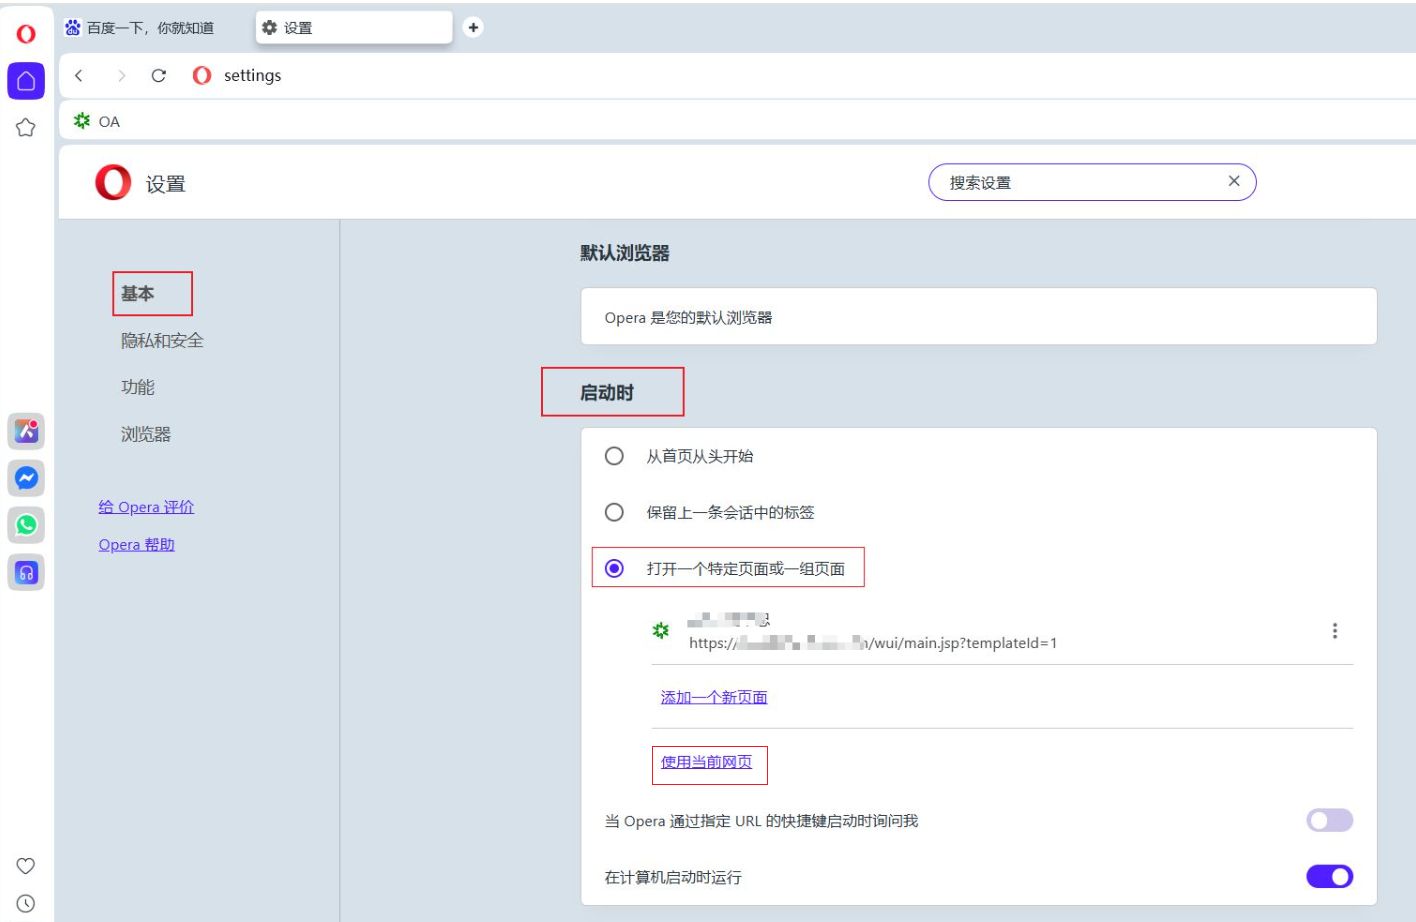This screenshot has width=1416, height=922.
Task: Toggle 在计算机启动时运行 switch
Action: pos(1329,877)
